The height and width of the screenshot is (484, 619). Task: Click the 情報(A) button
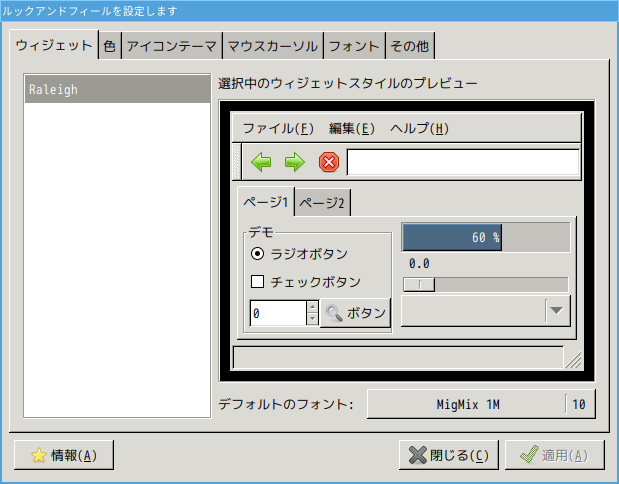click(x=64, y=455)
